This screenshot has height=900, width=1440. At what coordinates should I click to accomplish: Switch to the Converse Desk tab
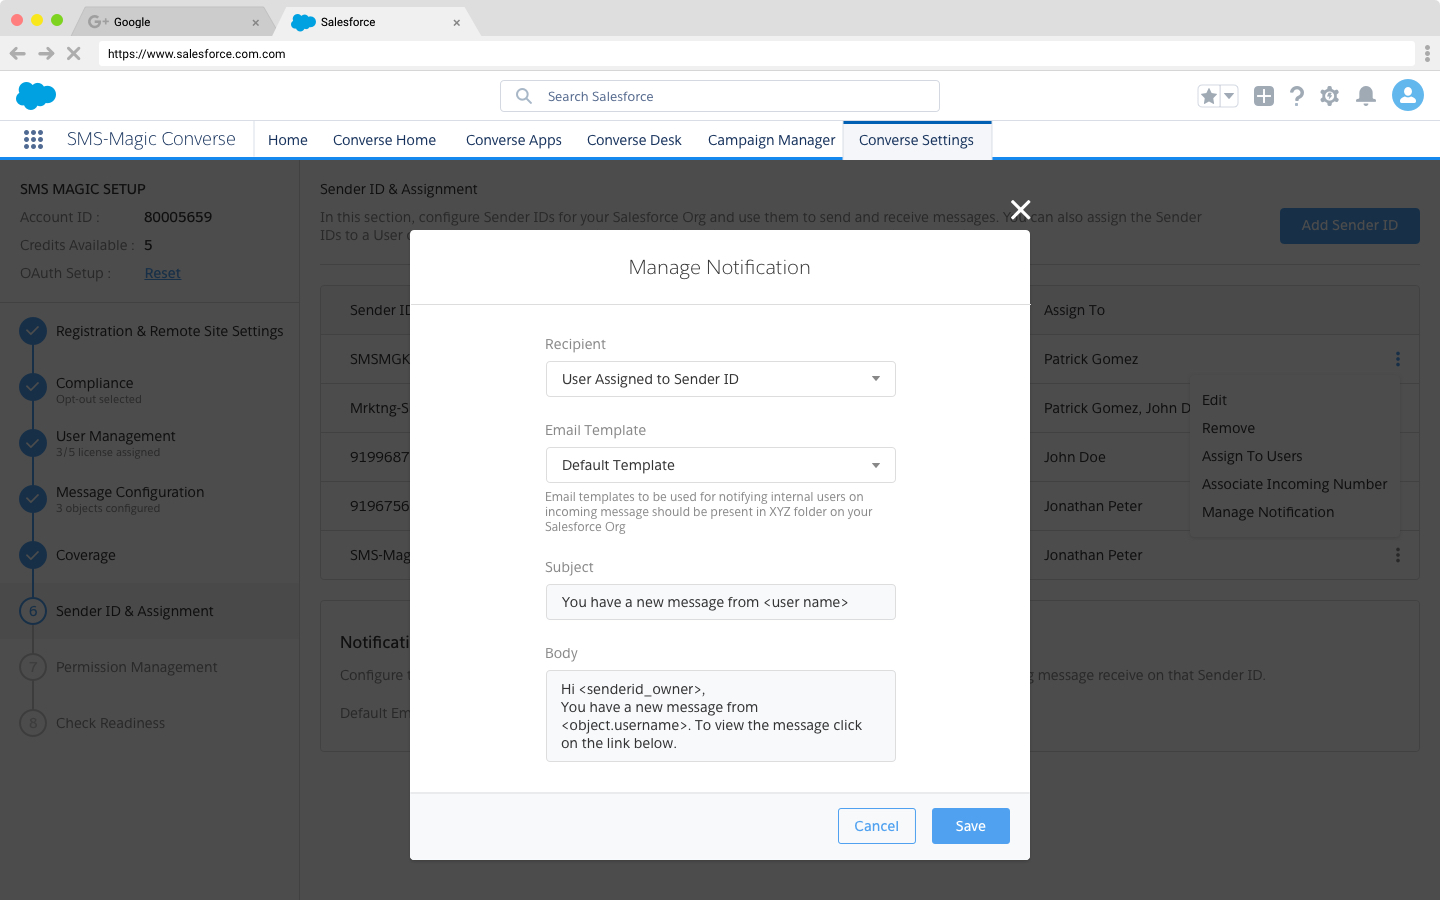coord(634,140)
